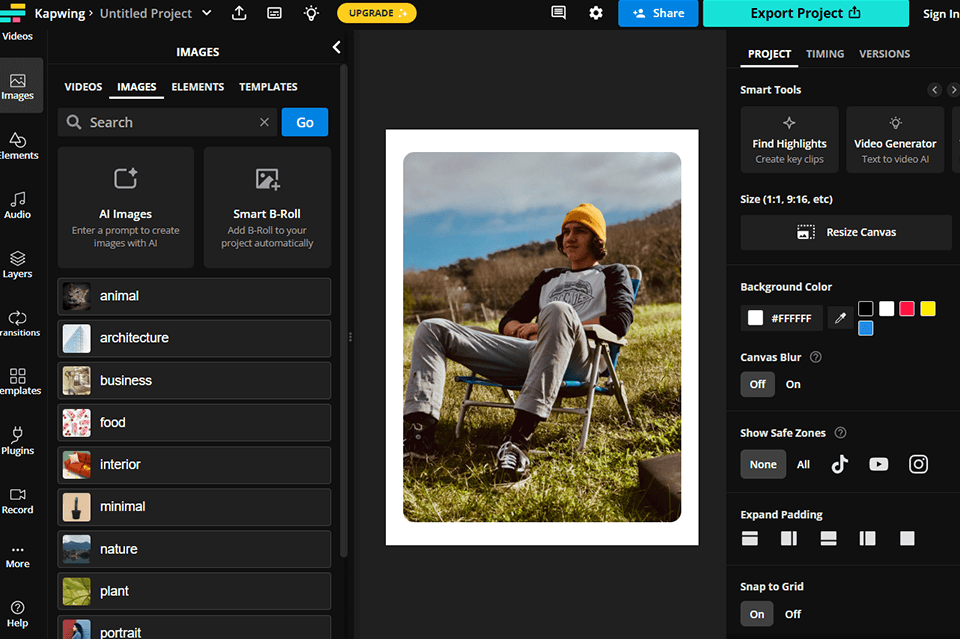Switch to the Videos tab
This screenshot has width=960, height=639.
point(83,87)
